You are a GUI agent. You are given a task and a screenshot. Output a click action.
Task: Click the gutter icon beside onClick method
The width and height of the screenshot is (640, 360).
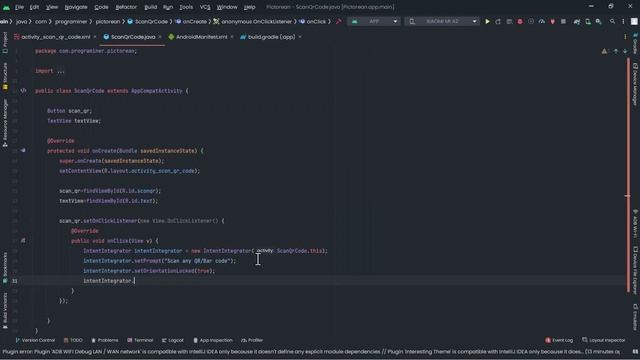[x=23, y=241]
